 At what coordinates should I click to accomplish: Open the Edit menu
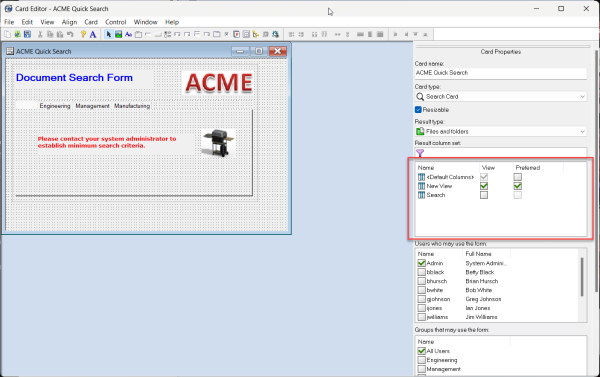pyautogui.click(x=27, y=22)
